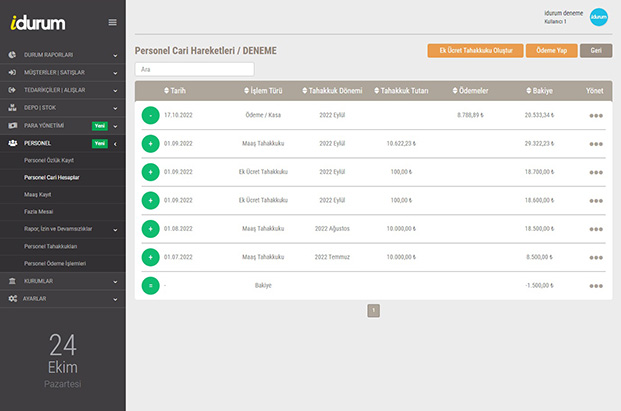Open the three-dot menu for the 18.600,00 balance row

point(596,201)
